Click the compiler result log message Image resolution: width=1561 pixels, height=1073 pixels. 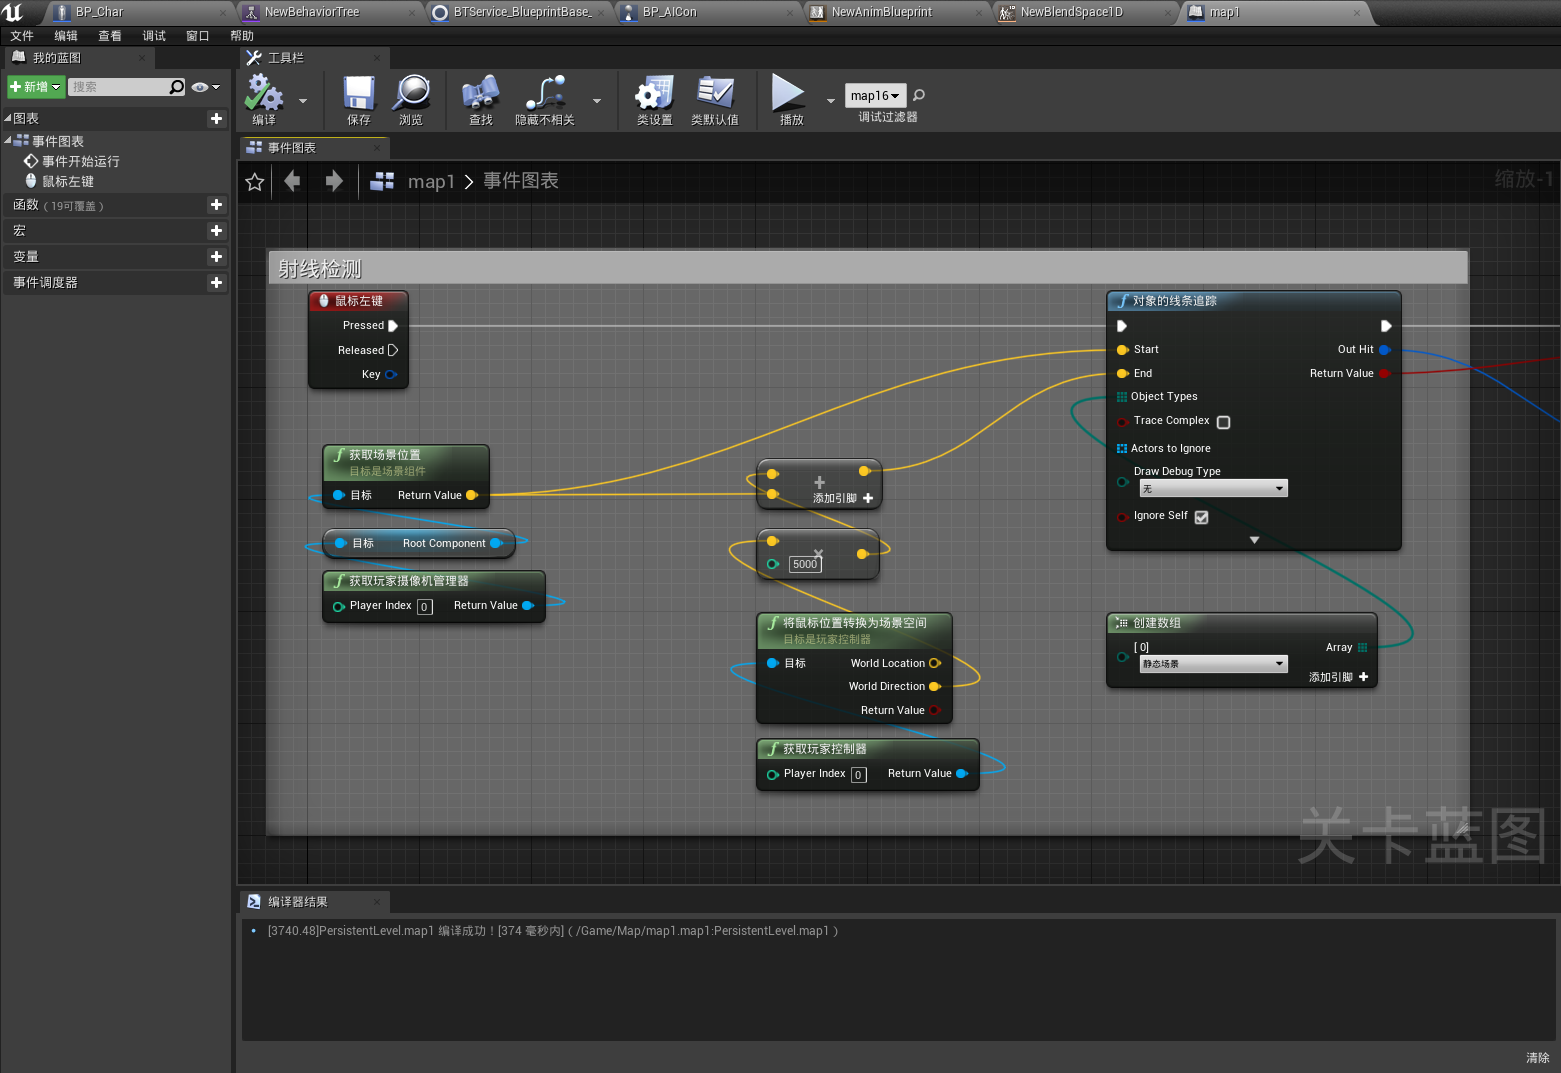pos(553,931)
